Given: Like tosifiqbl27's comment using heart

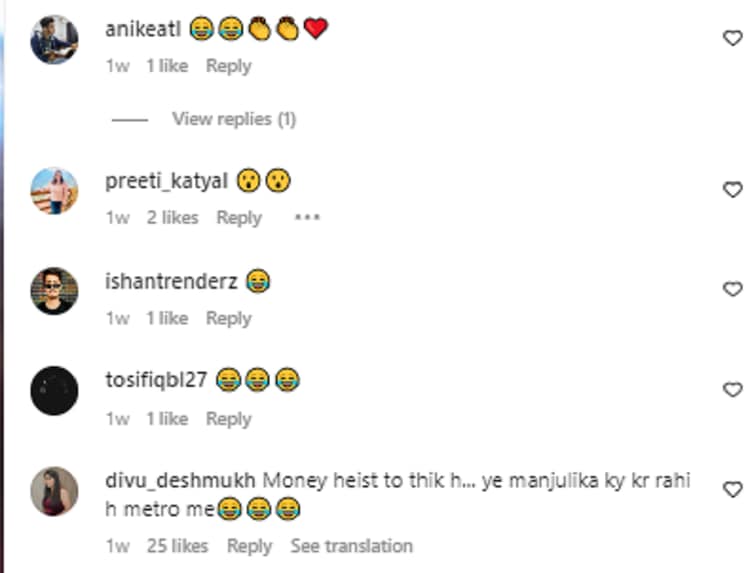Looking at the screenshot, I should tap(732, 389).
